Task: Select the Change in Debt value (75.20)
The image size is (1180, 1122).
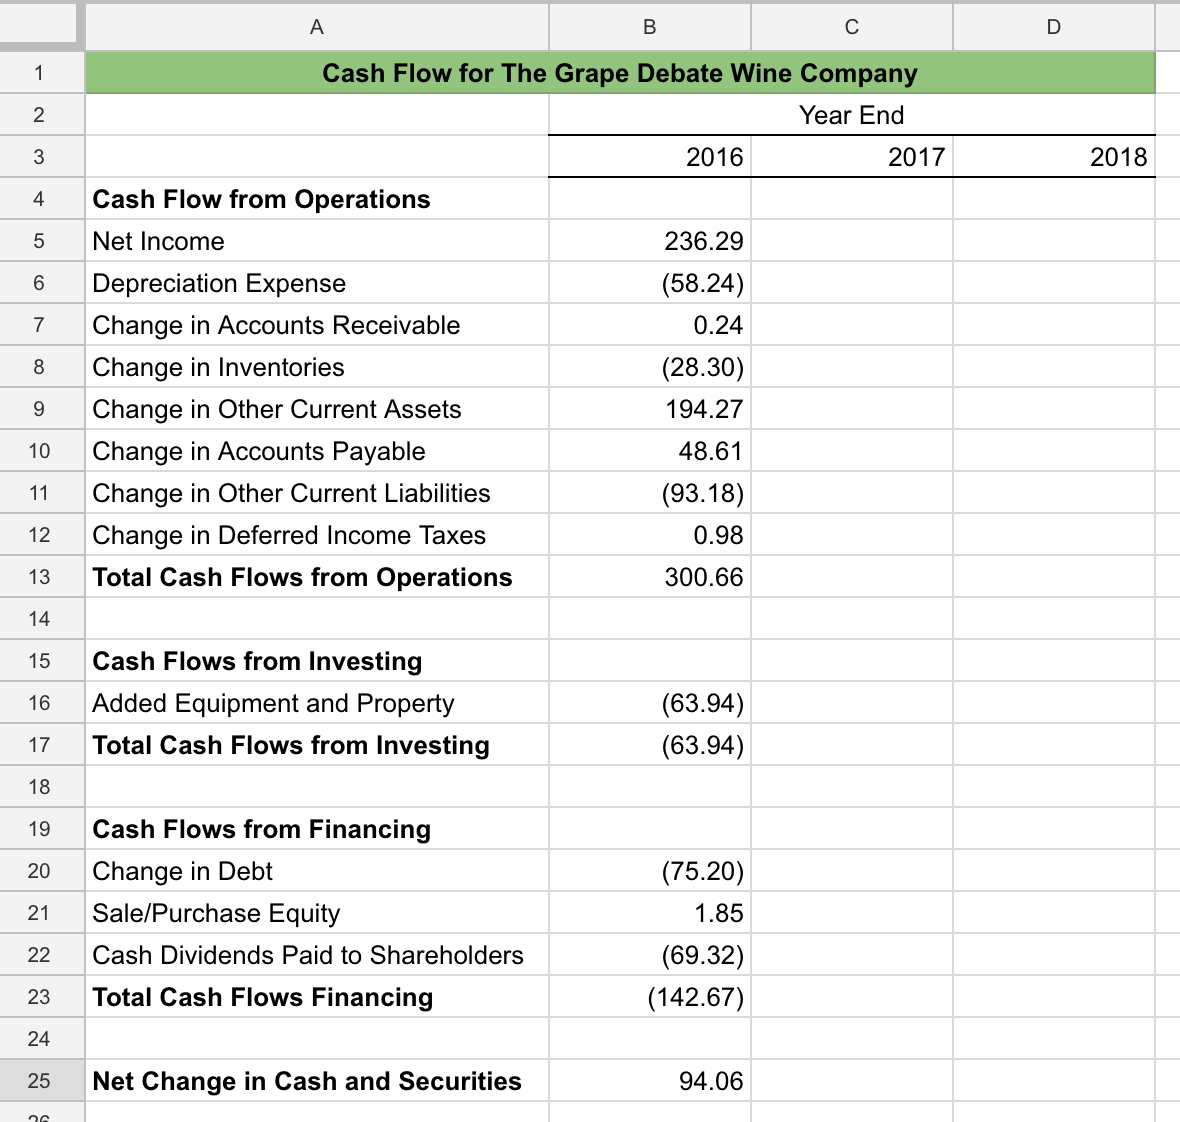Action: pos(650,871)
